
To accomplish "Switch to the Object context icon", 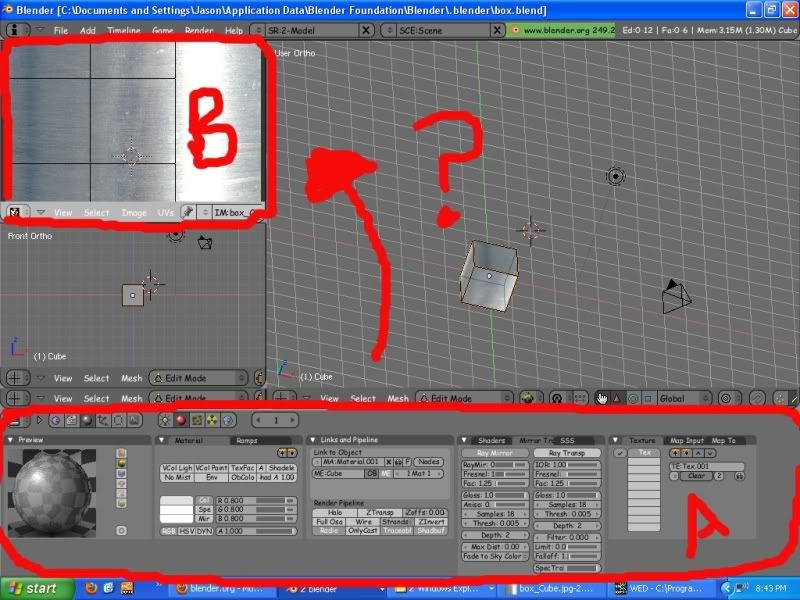I will tap(103, 420).
